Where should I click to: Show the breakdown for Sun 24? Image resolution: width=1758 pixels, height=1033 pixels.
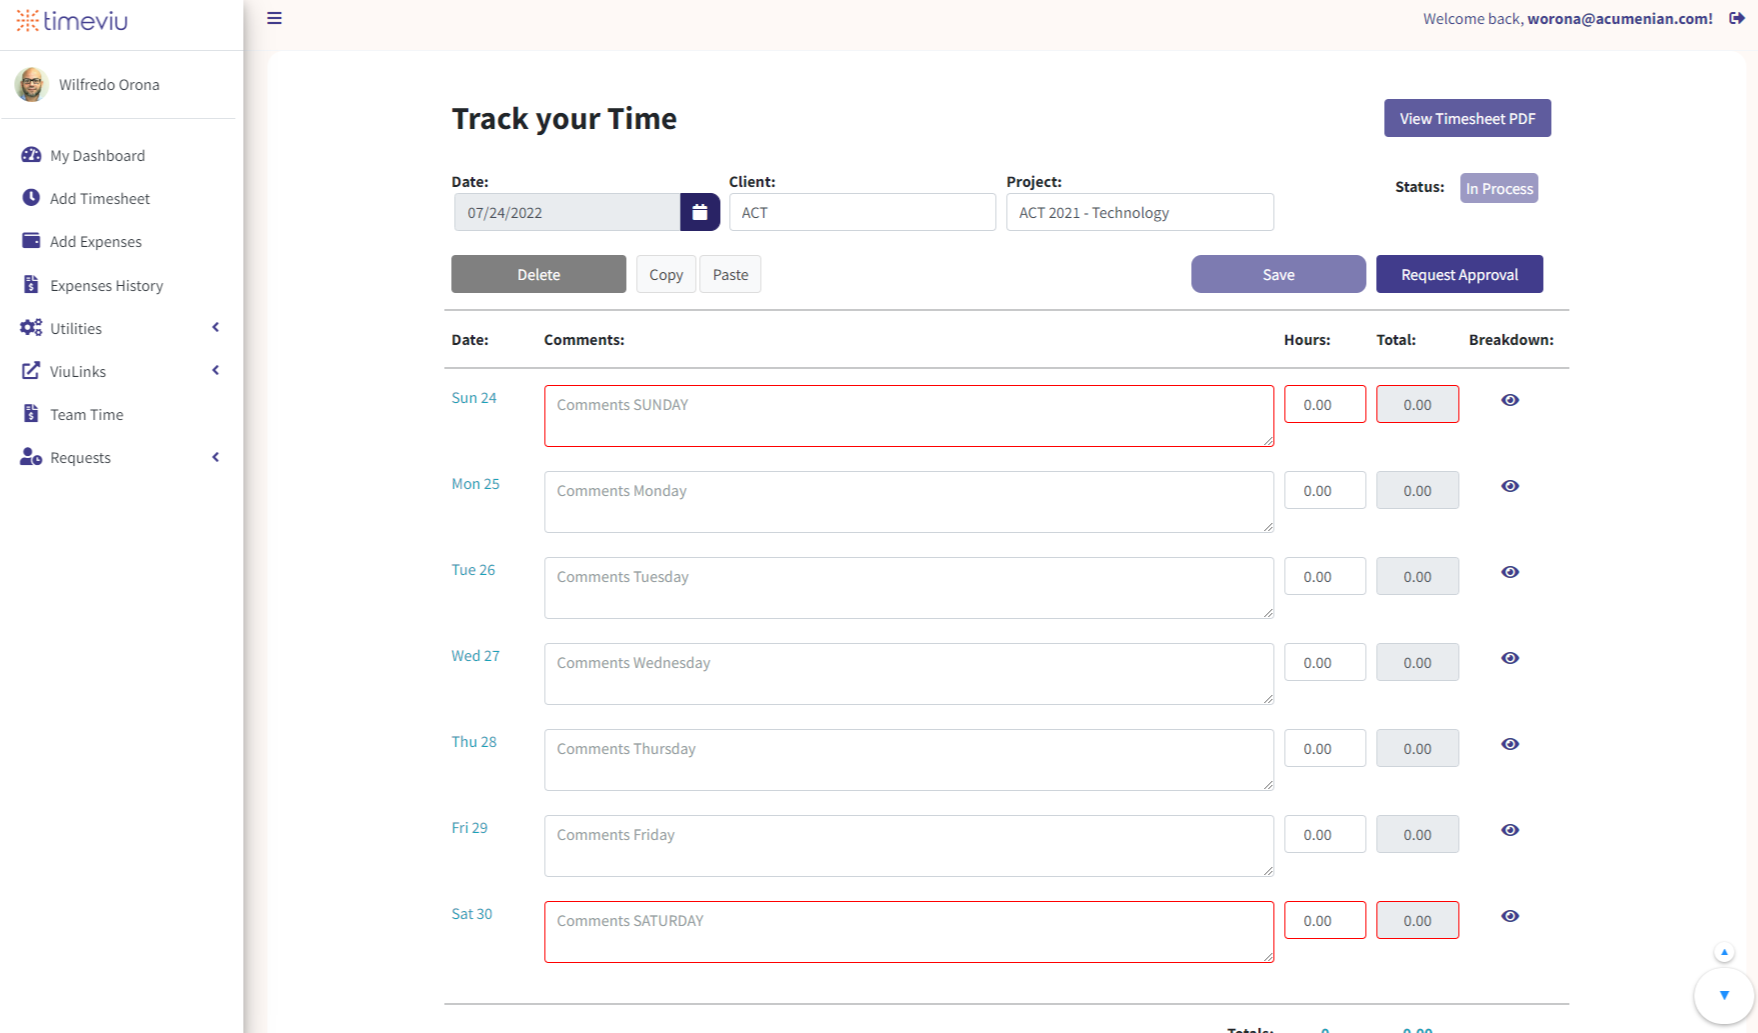pyautogui.click(x=1509, y=400)
